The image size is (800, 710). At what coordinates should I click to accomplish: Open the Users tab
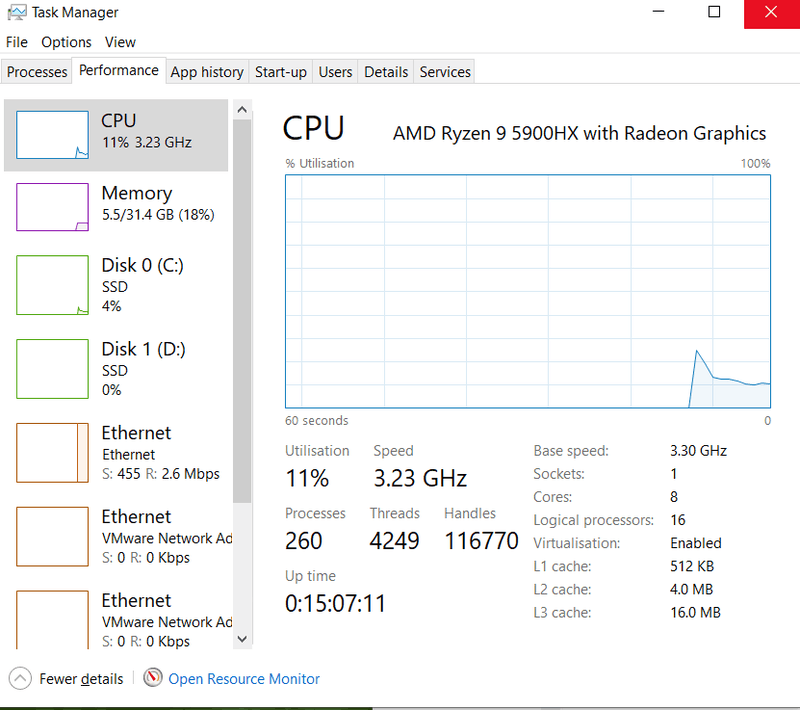point(335,72)
